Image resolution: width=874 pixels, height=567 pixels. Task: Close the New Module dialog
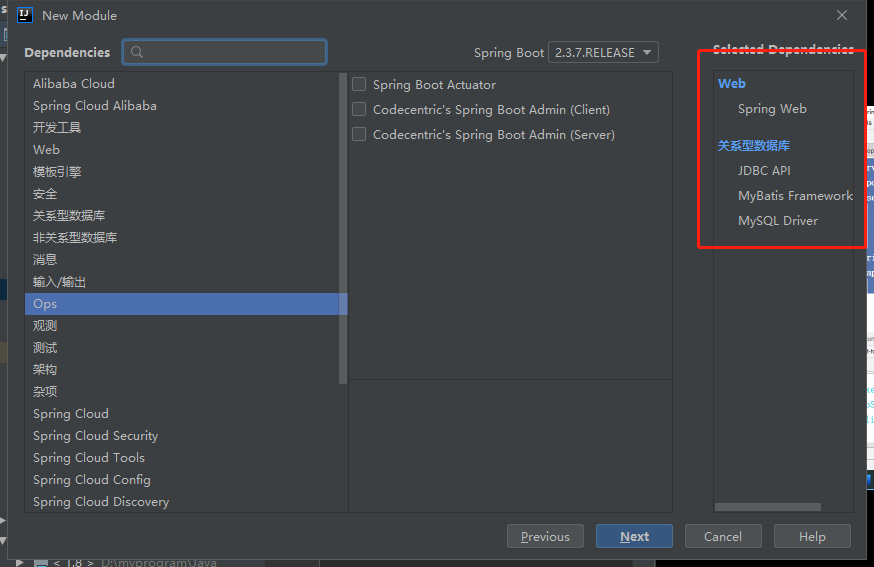coord(842,15)
